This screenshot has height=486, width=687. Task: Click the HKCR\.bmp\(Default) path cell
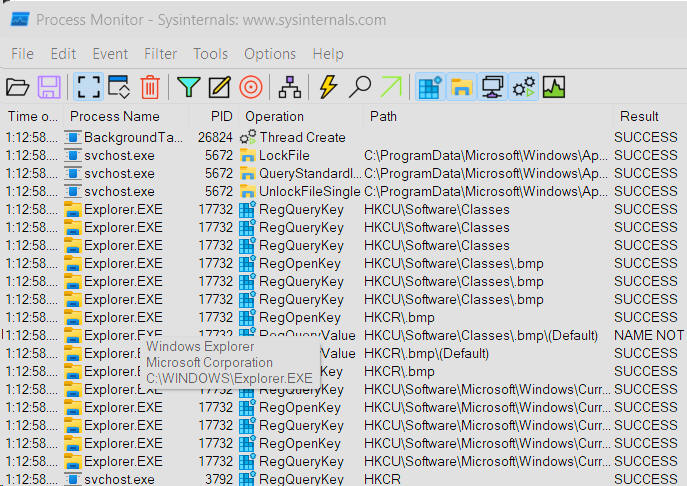click(426, 353)
